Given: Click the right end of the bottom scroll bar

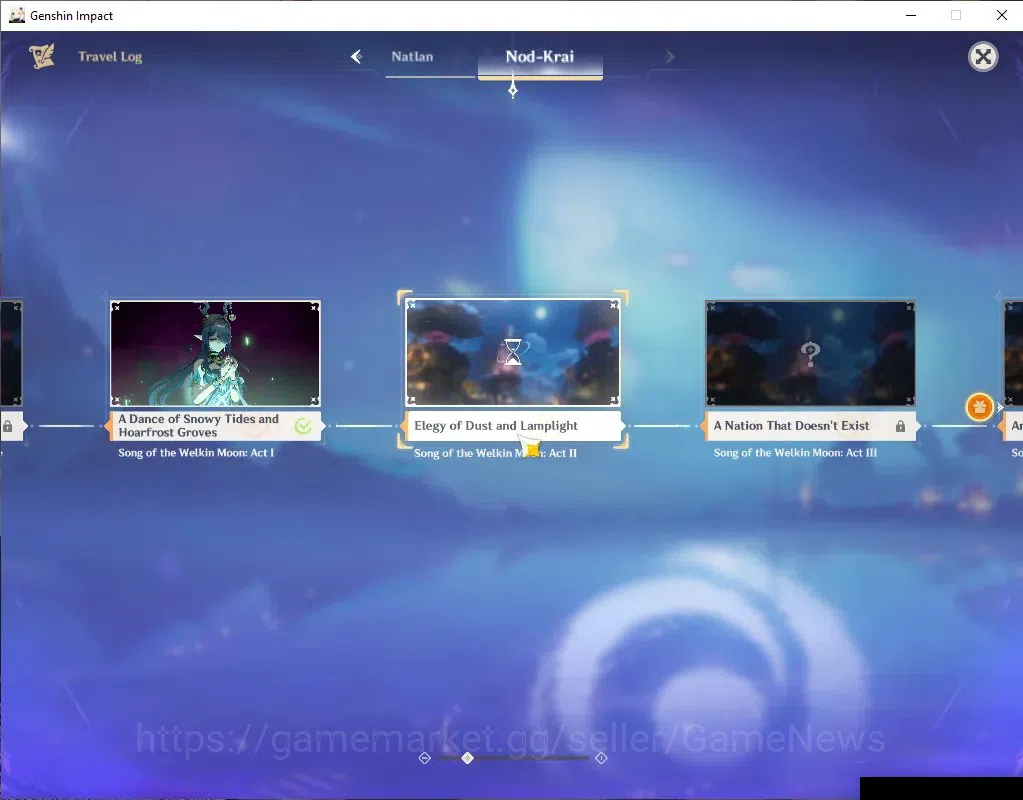Looking at the screenshot, I should (x=601, y=758).
